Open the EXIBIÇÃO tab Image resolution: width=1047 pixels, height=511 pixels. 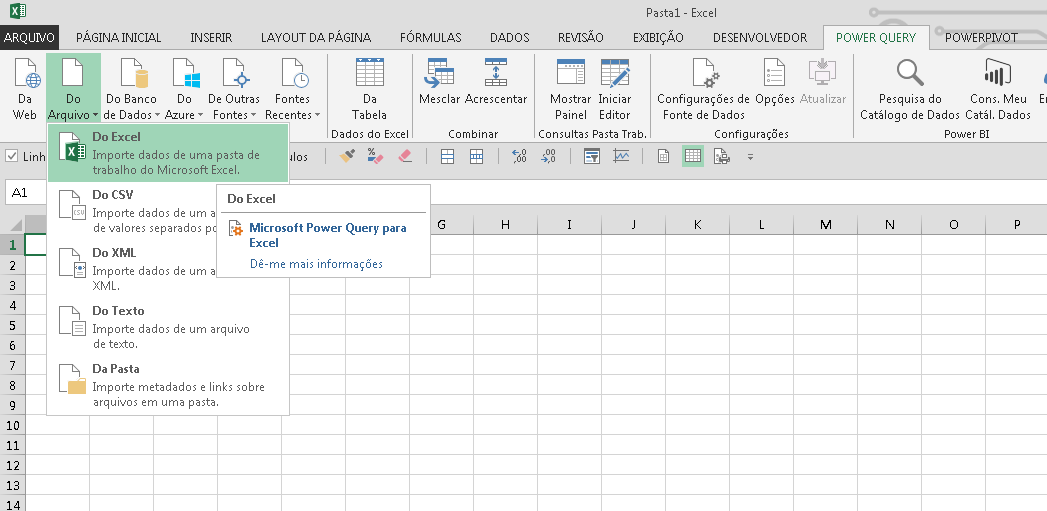coord(658,37)
